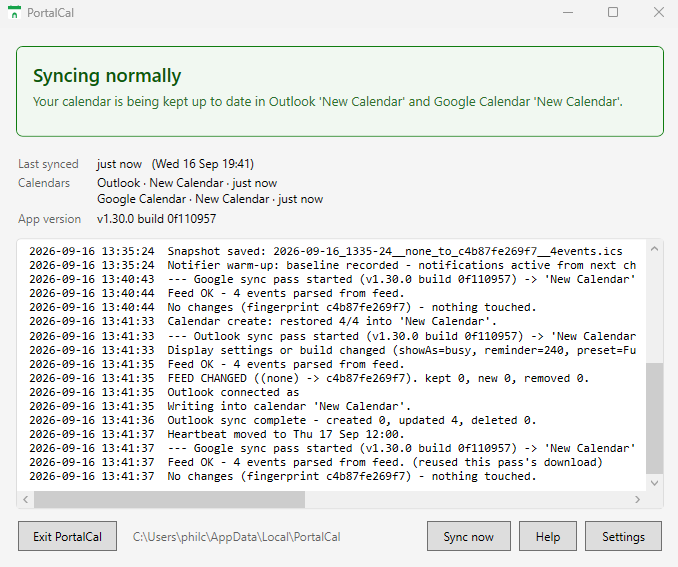Click the PortalCal app icon in title bar
This screenshot has height=567, width=678.
(x=14, y=13)
